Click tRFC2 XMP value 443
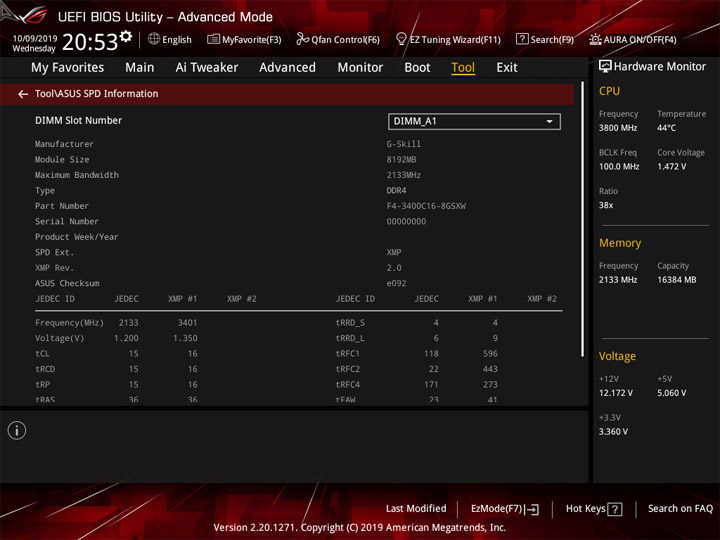 pos(490,369)
